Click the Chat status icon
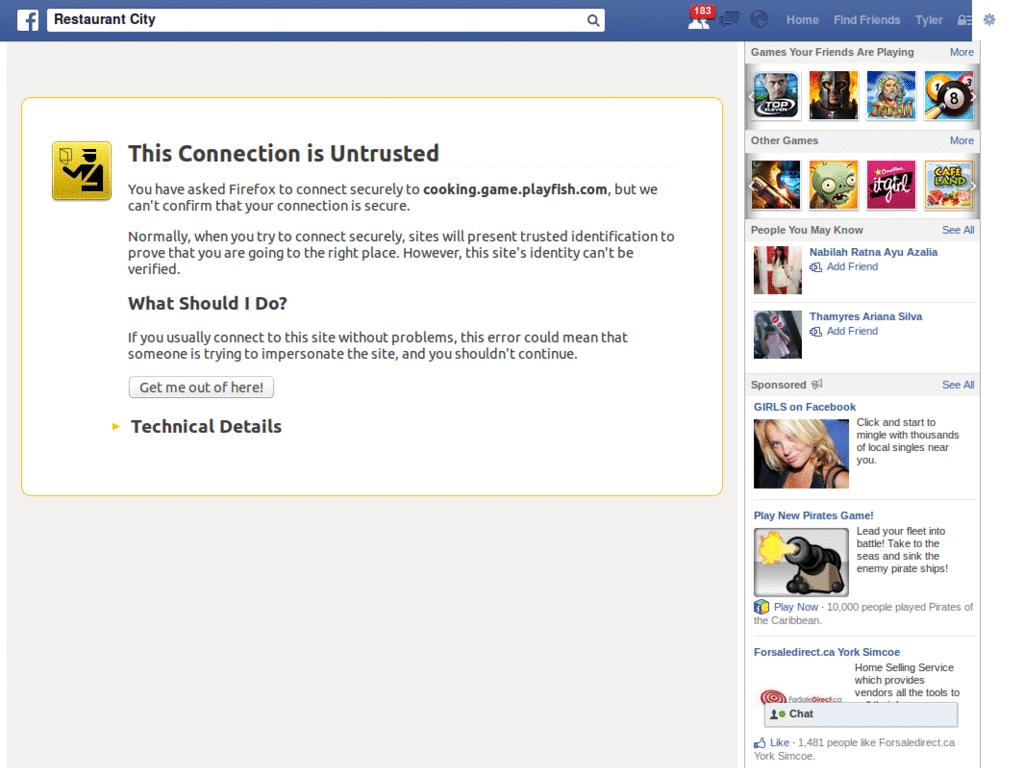 coord(777,714)
